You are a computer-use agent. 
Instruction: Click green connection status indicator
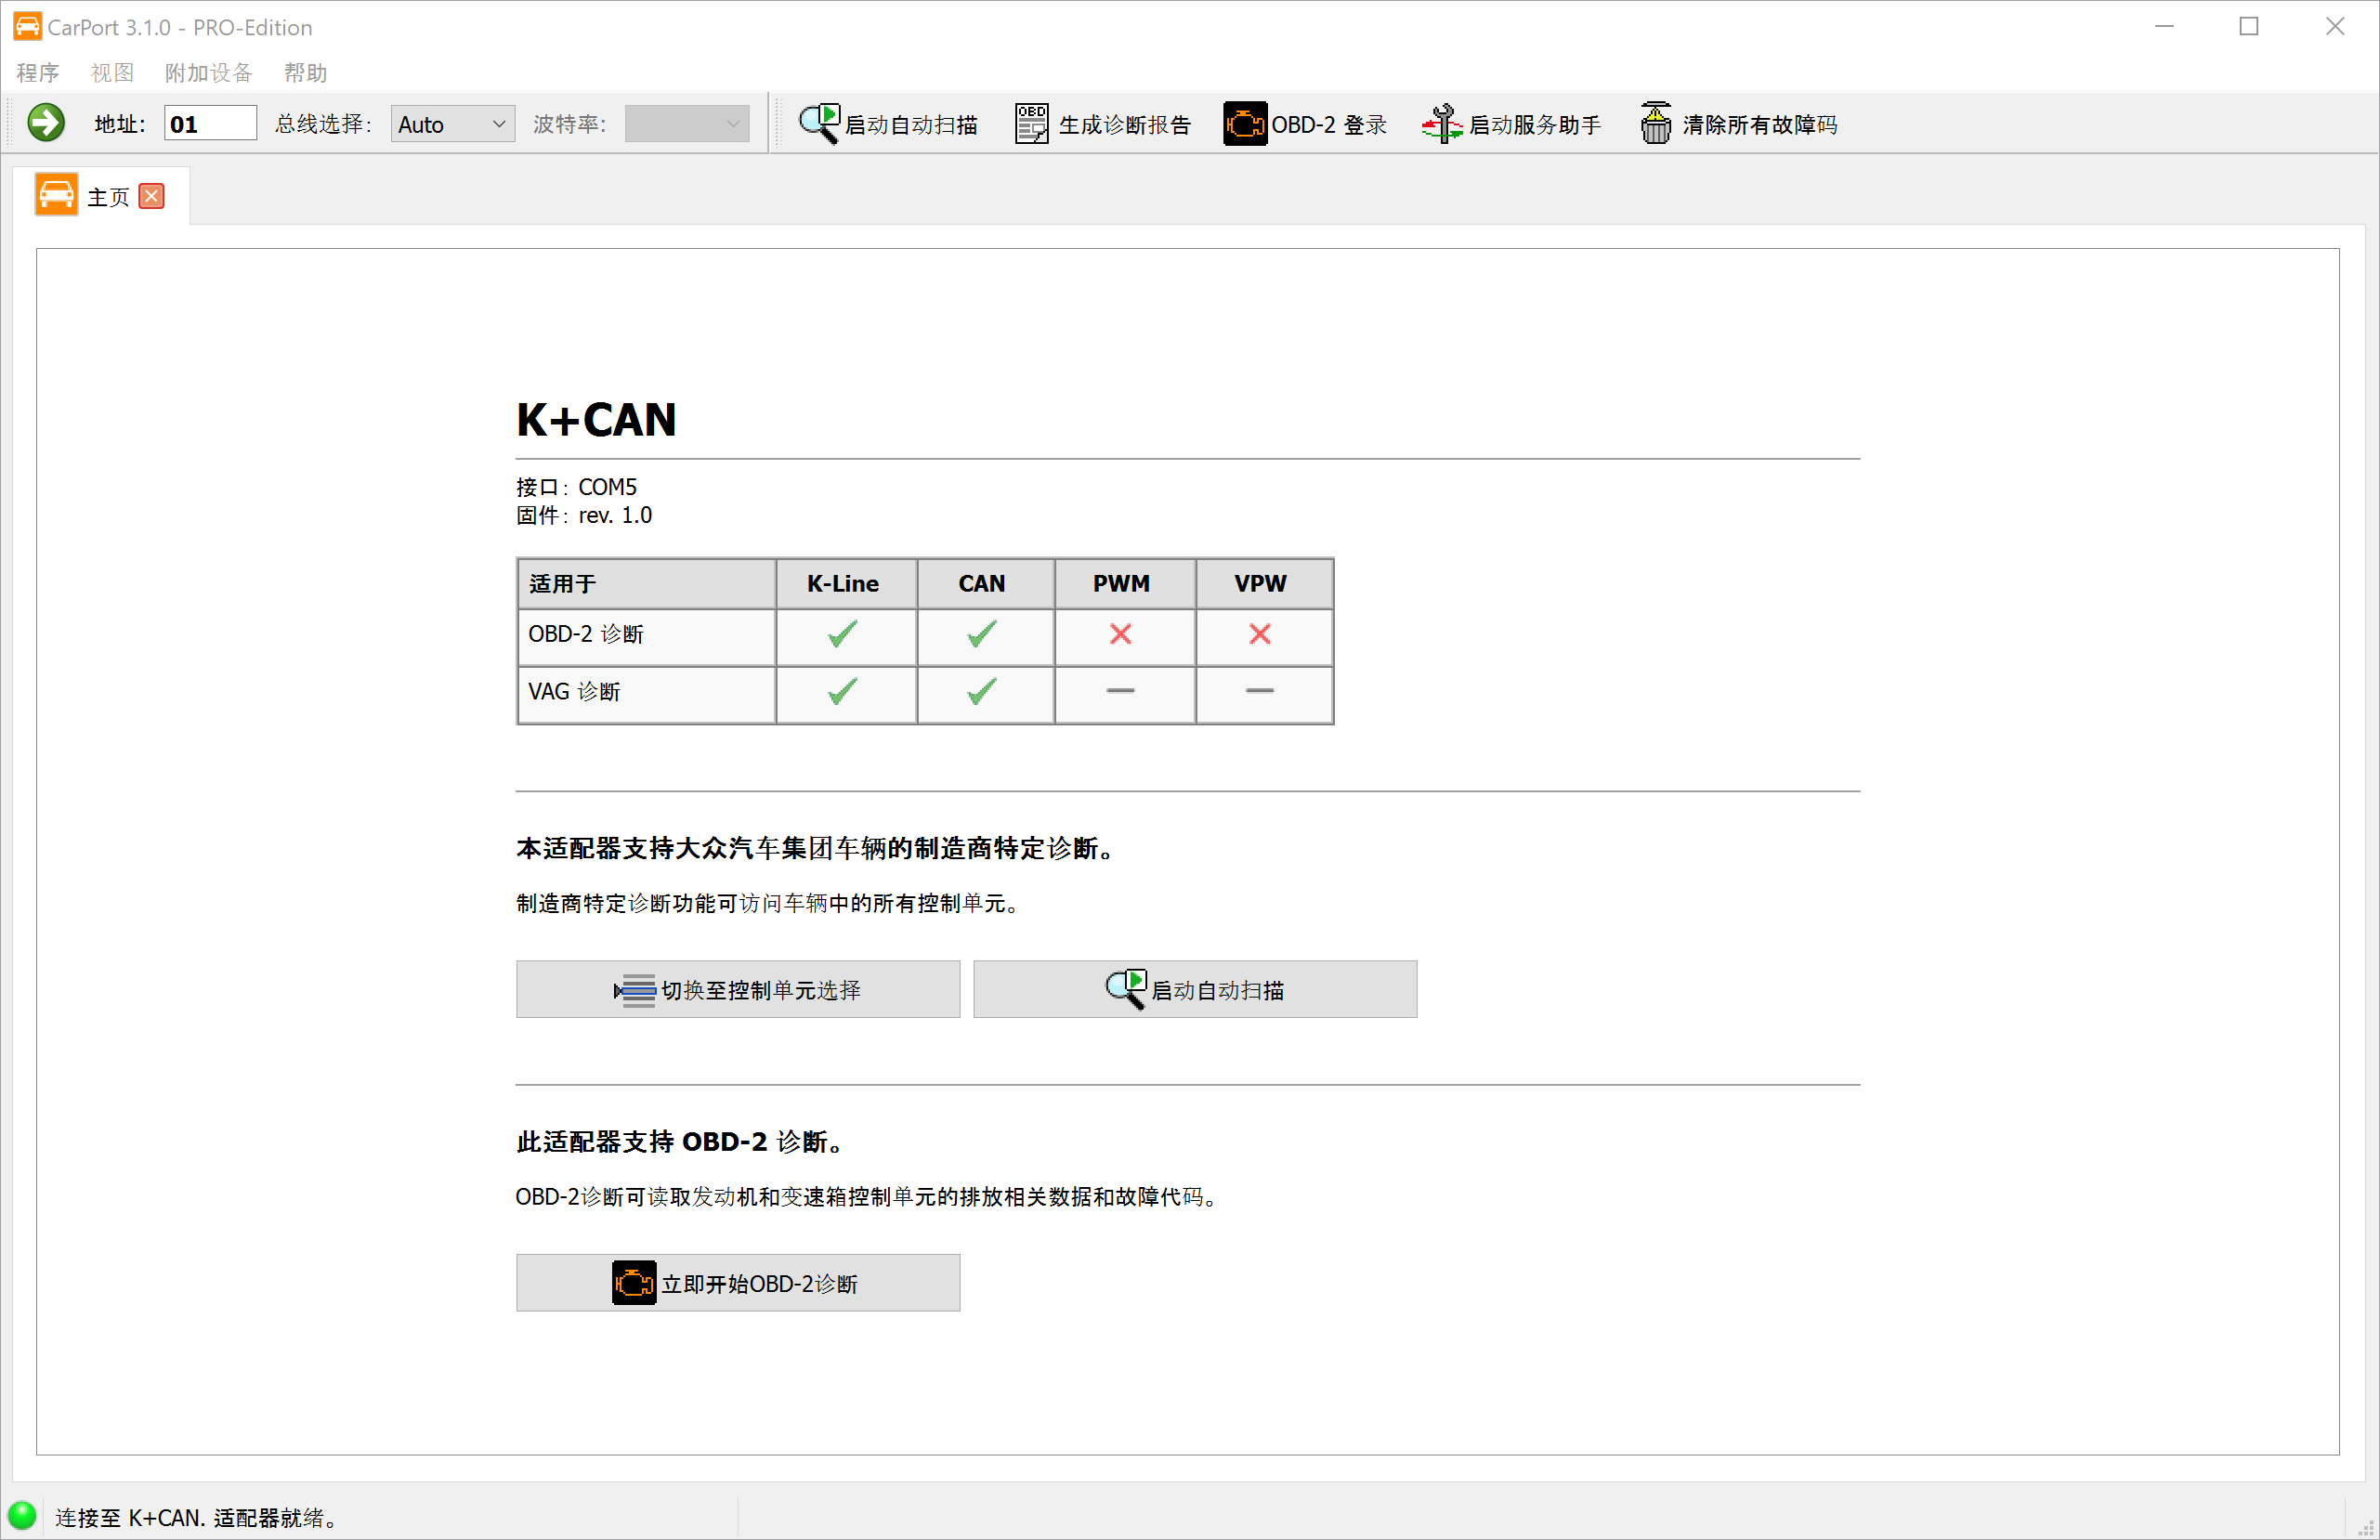pos(21,1515)
